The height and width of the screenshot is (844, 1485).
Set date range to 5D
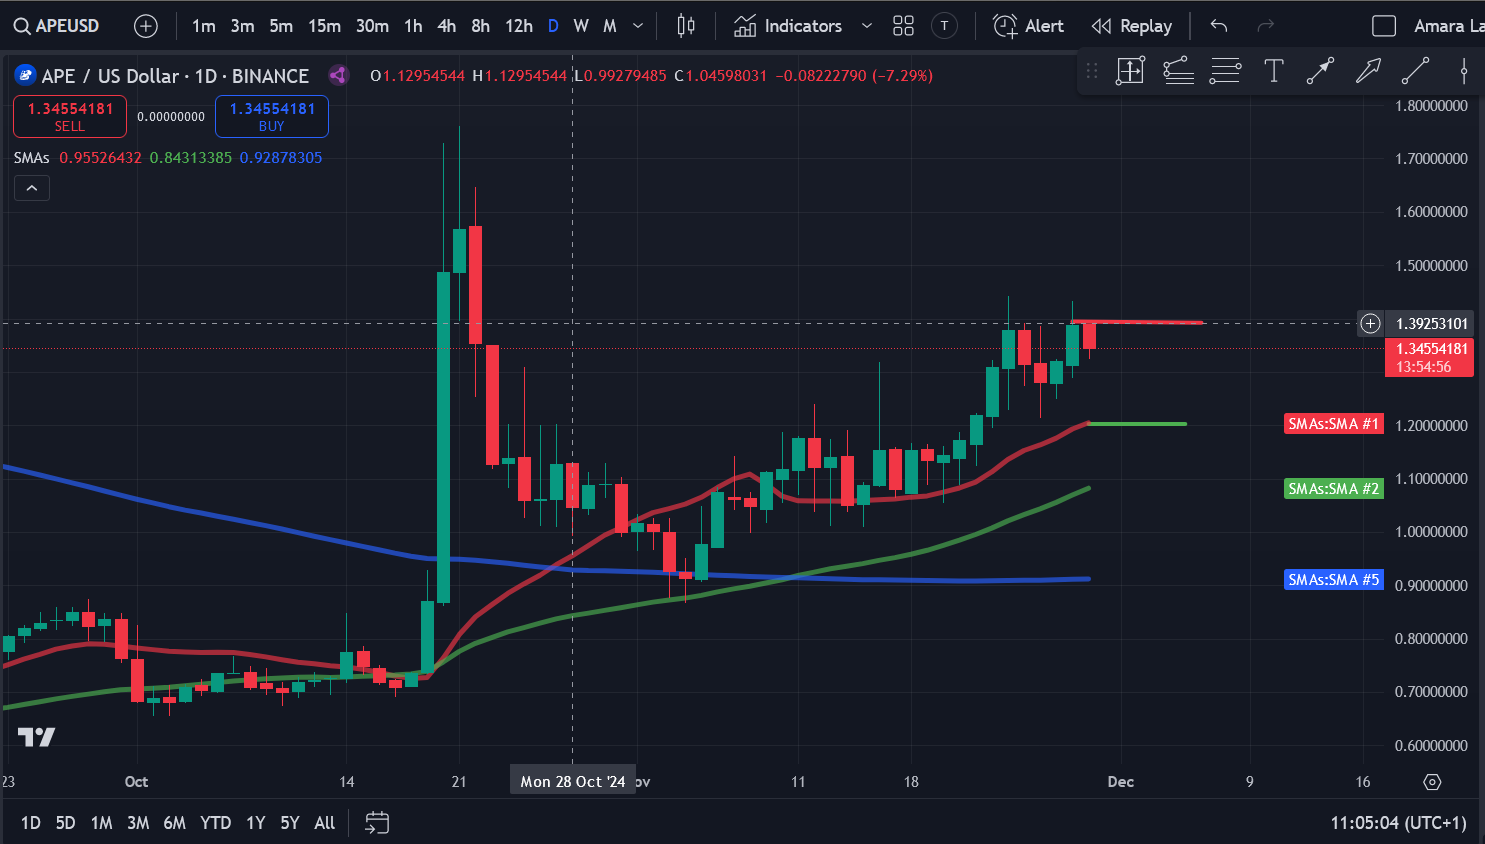click(x=65, y=823)
